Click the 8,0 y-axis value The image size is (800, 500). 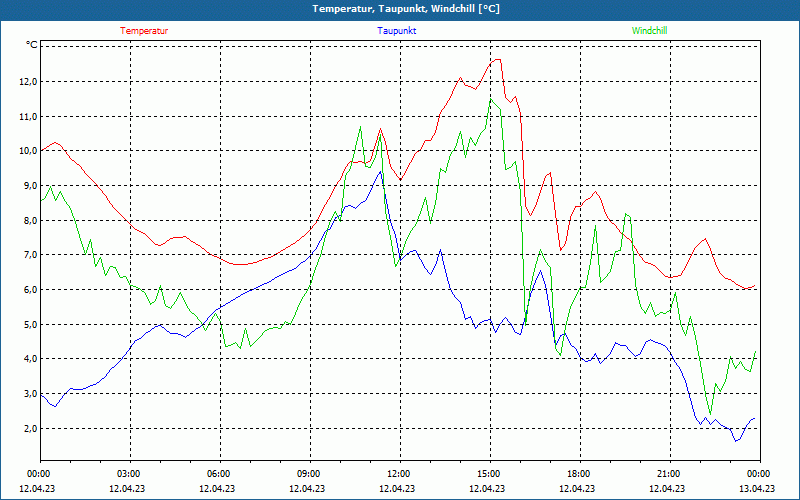tap(30, 220)
